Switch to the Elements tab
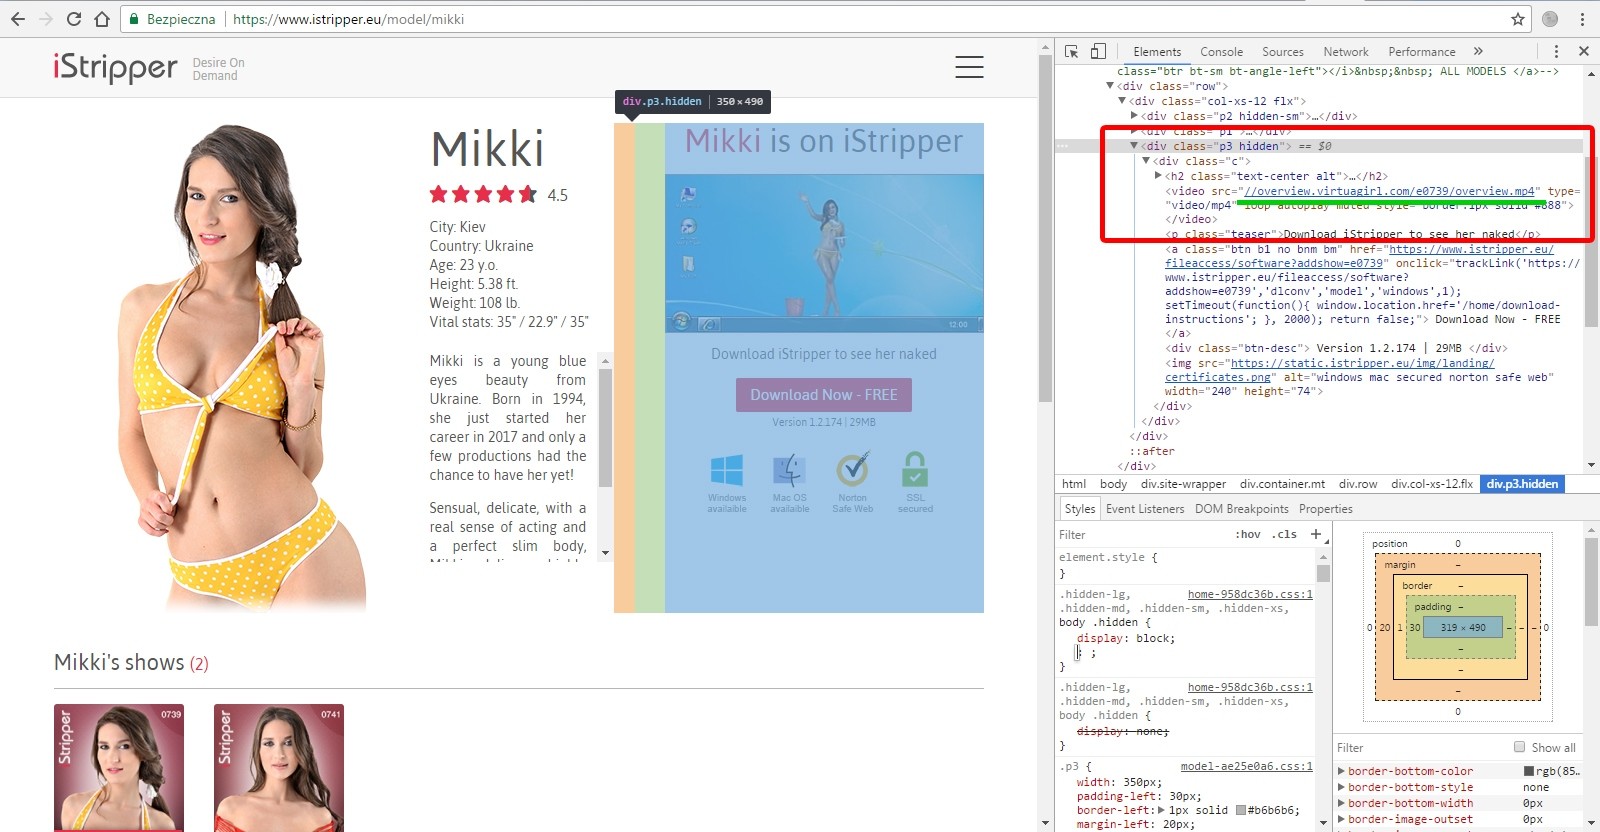Image resolution: width=1600 pixels, height=832 pixels. [x=1157, y=52]
